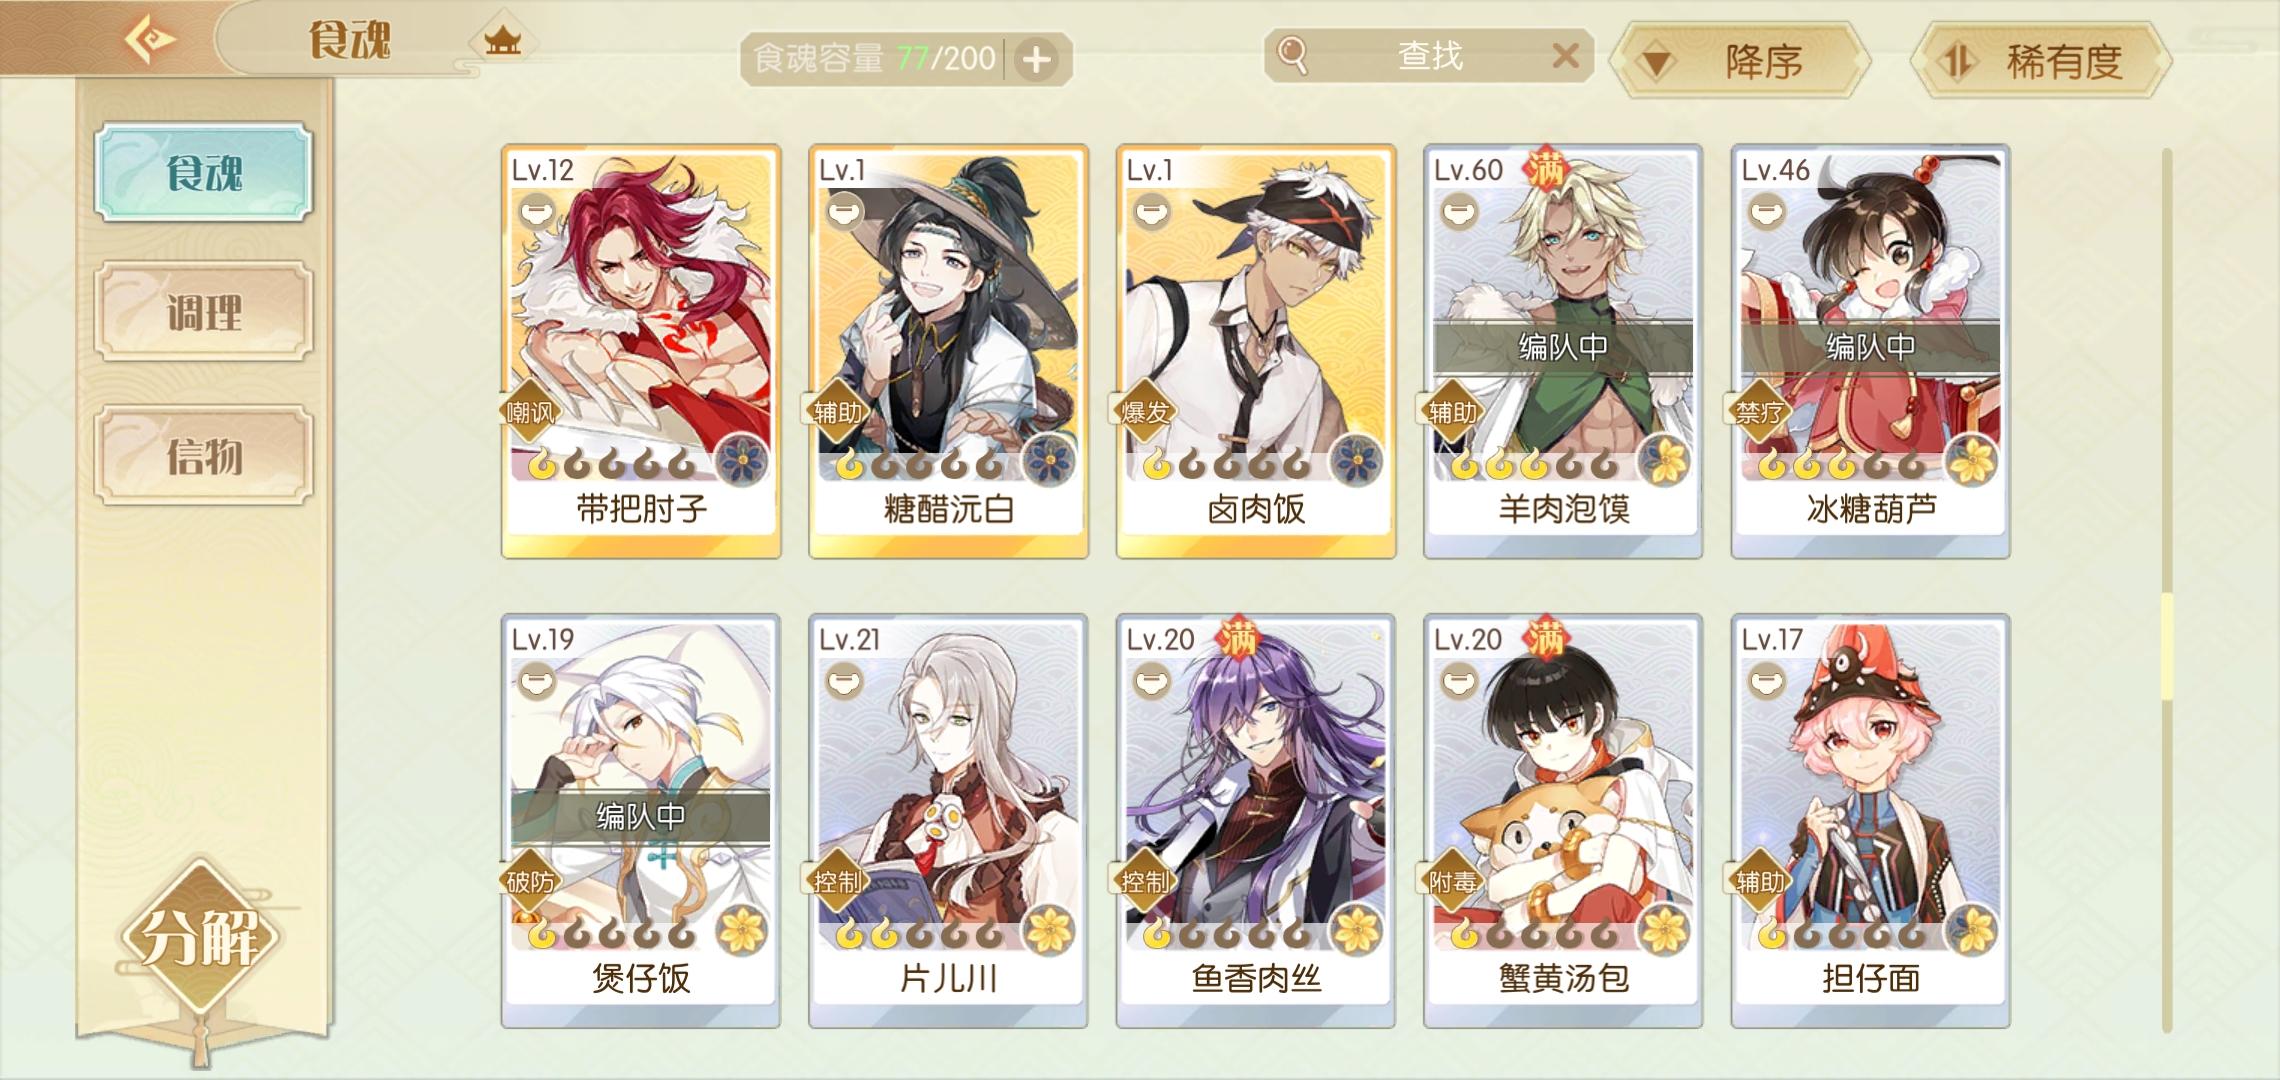Clear search with the X icon
2280x1080 pixels.
click(1565, 55)
